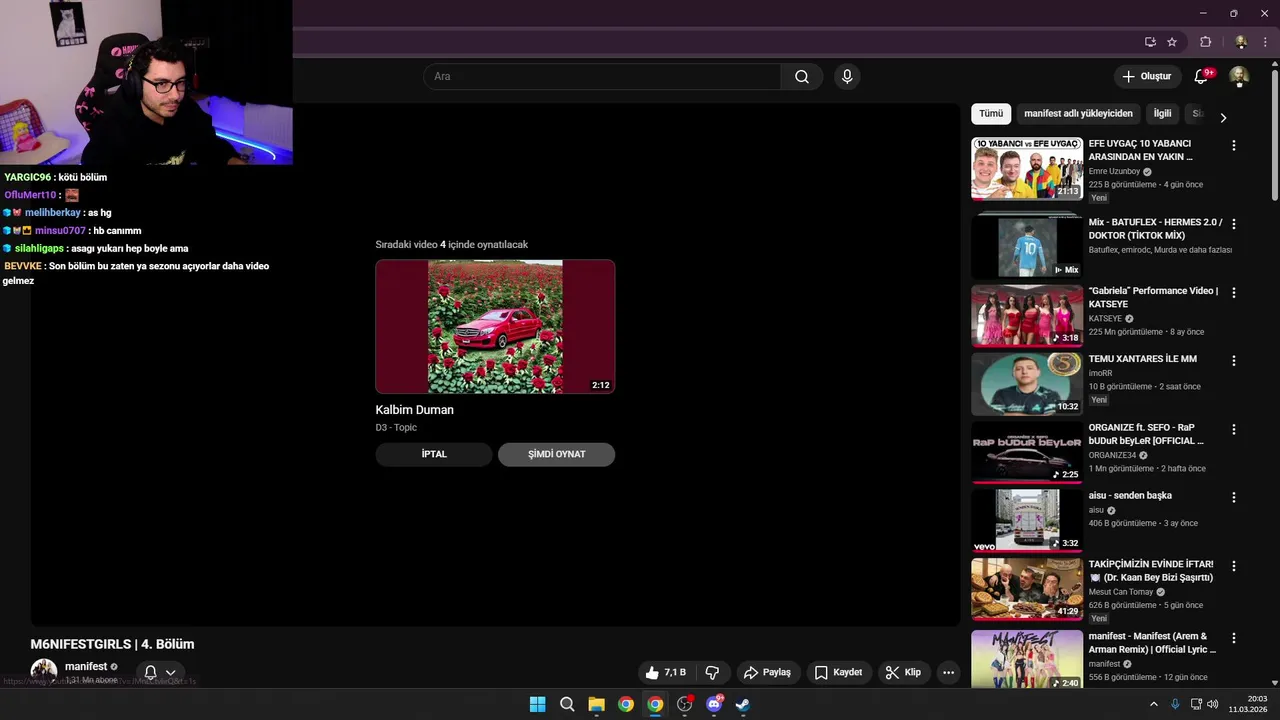
Task: Select the Tümü filter chip
Action: tap(991, 114)
